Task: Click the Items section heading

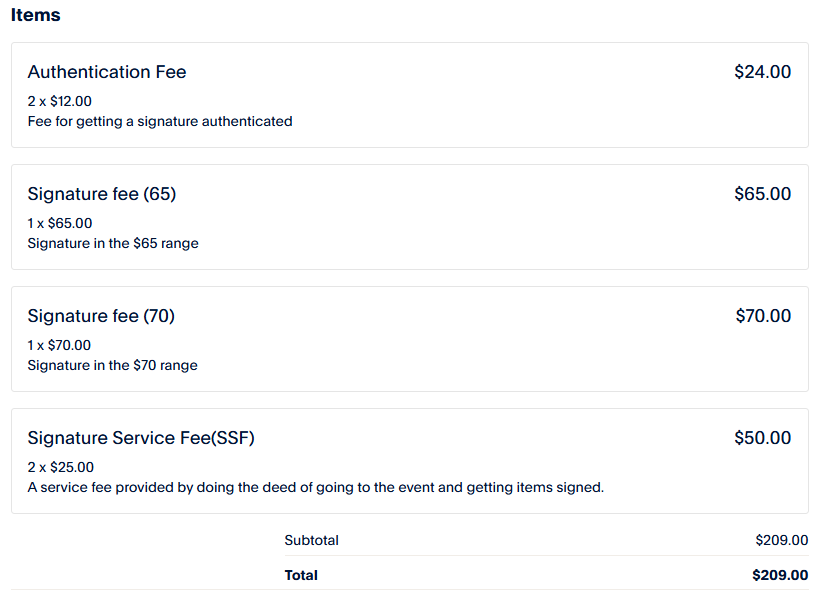Action: [36, 15]
